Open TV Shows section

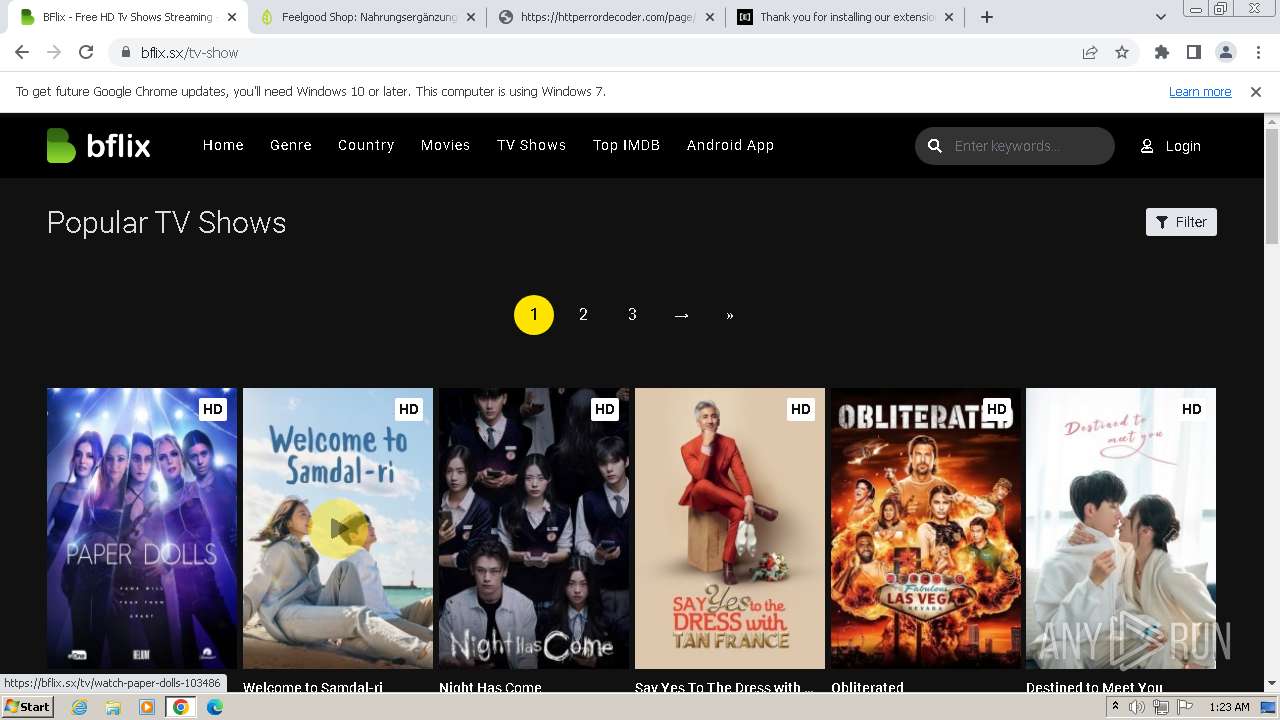[x=532, y=145]
